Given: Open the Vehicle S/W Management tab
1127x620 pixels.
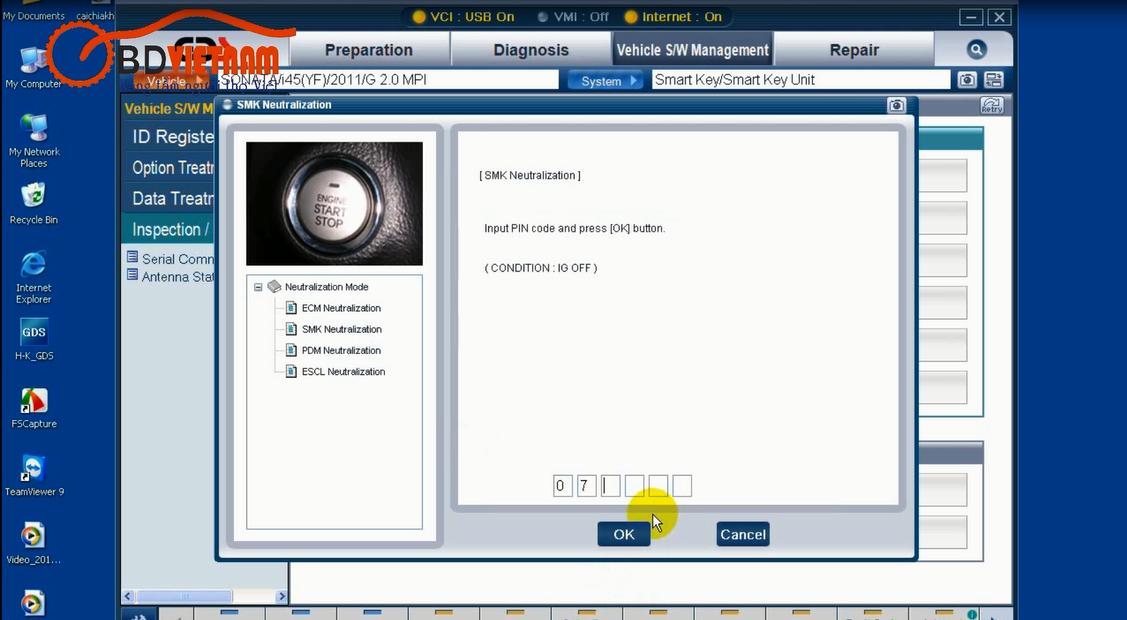Looking at the screenshot, I should pos(692,50).
